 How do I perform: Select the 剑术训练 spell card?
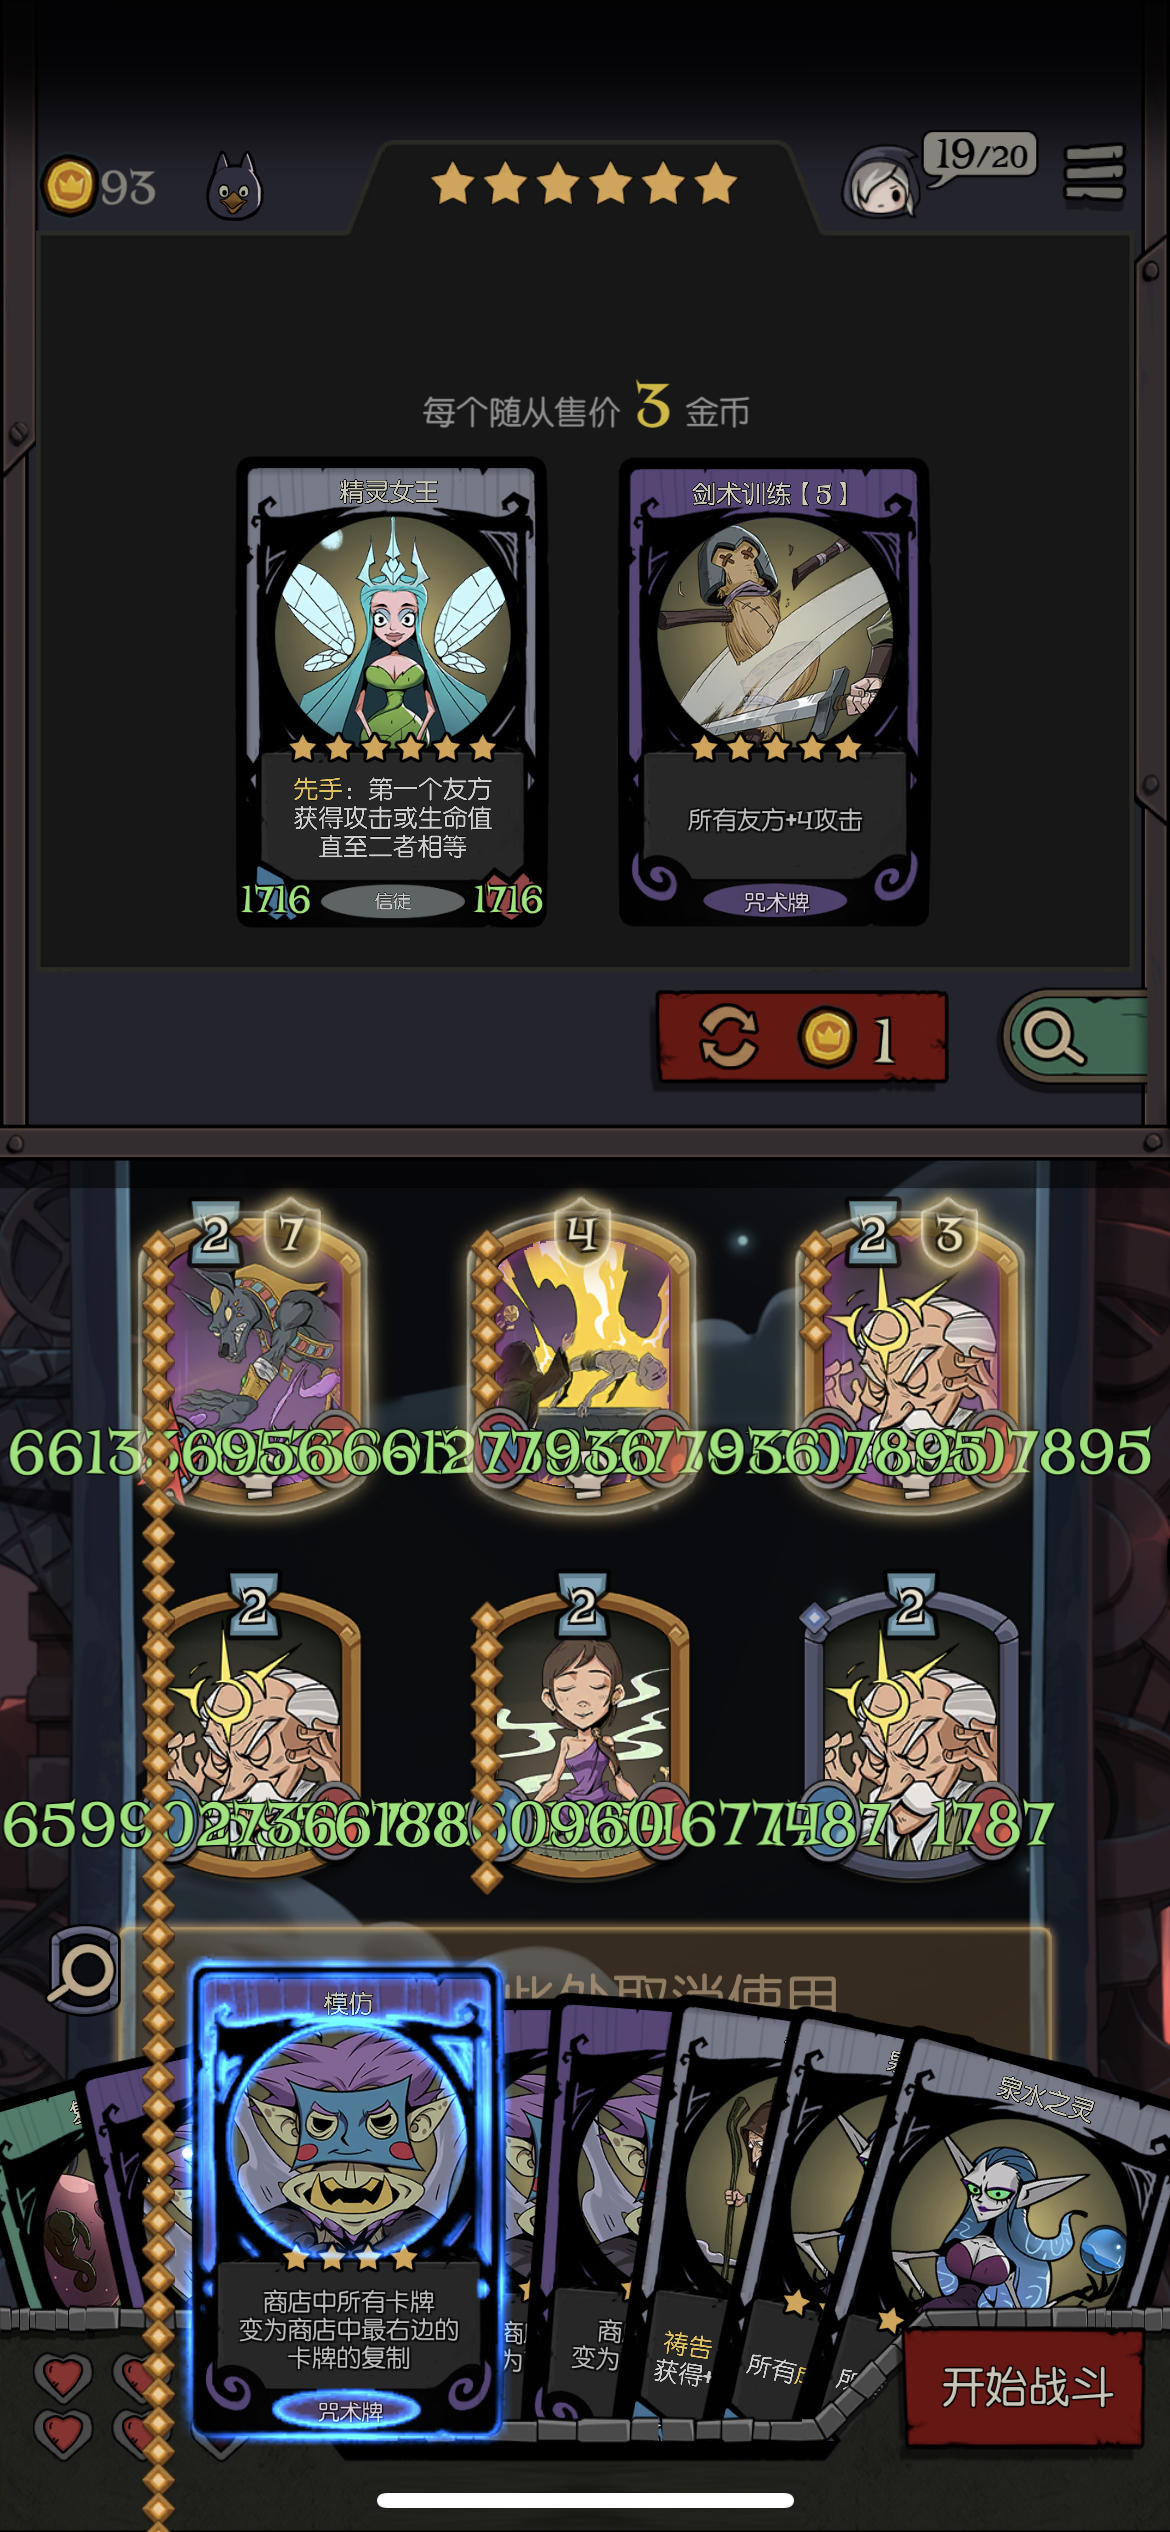click(774, 692)
